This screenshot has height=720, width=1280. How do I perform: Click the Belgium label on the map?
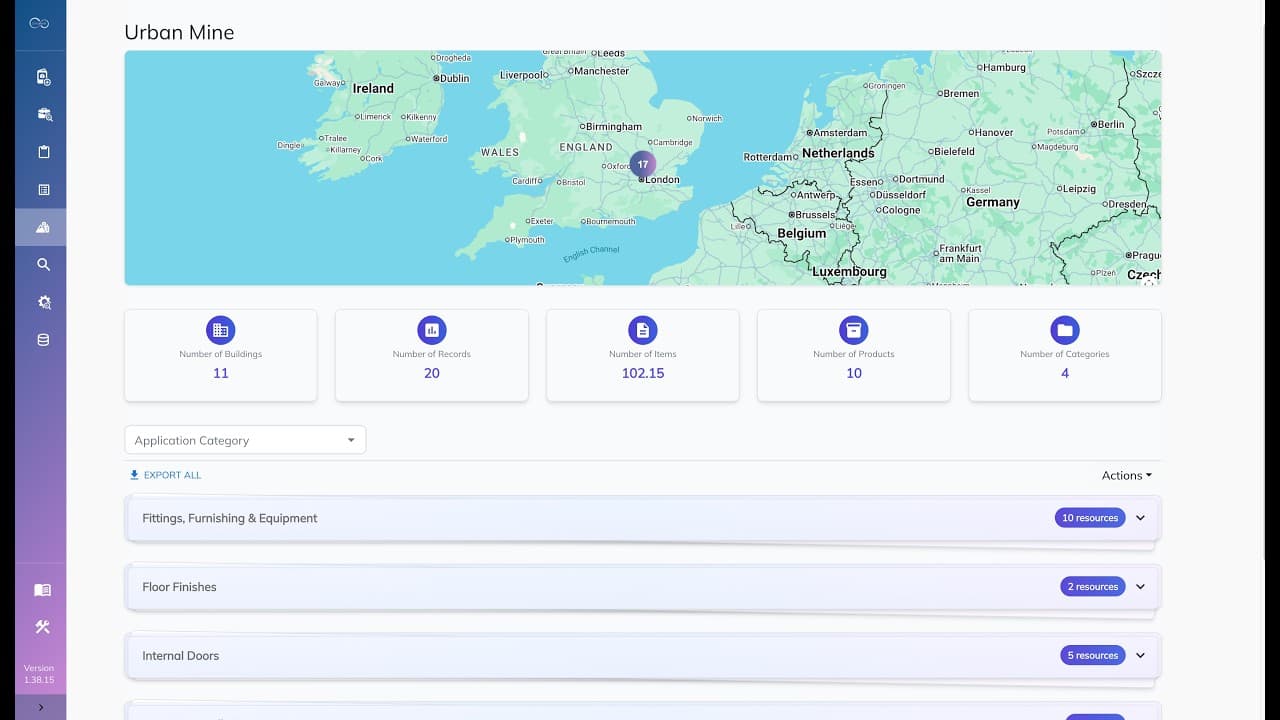(x=802, y=233)
